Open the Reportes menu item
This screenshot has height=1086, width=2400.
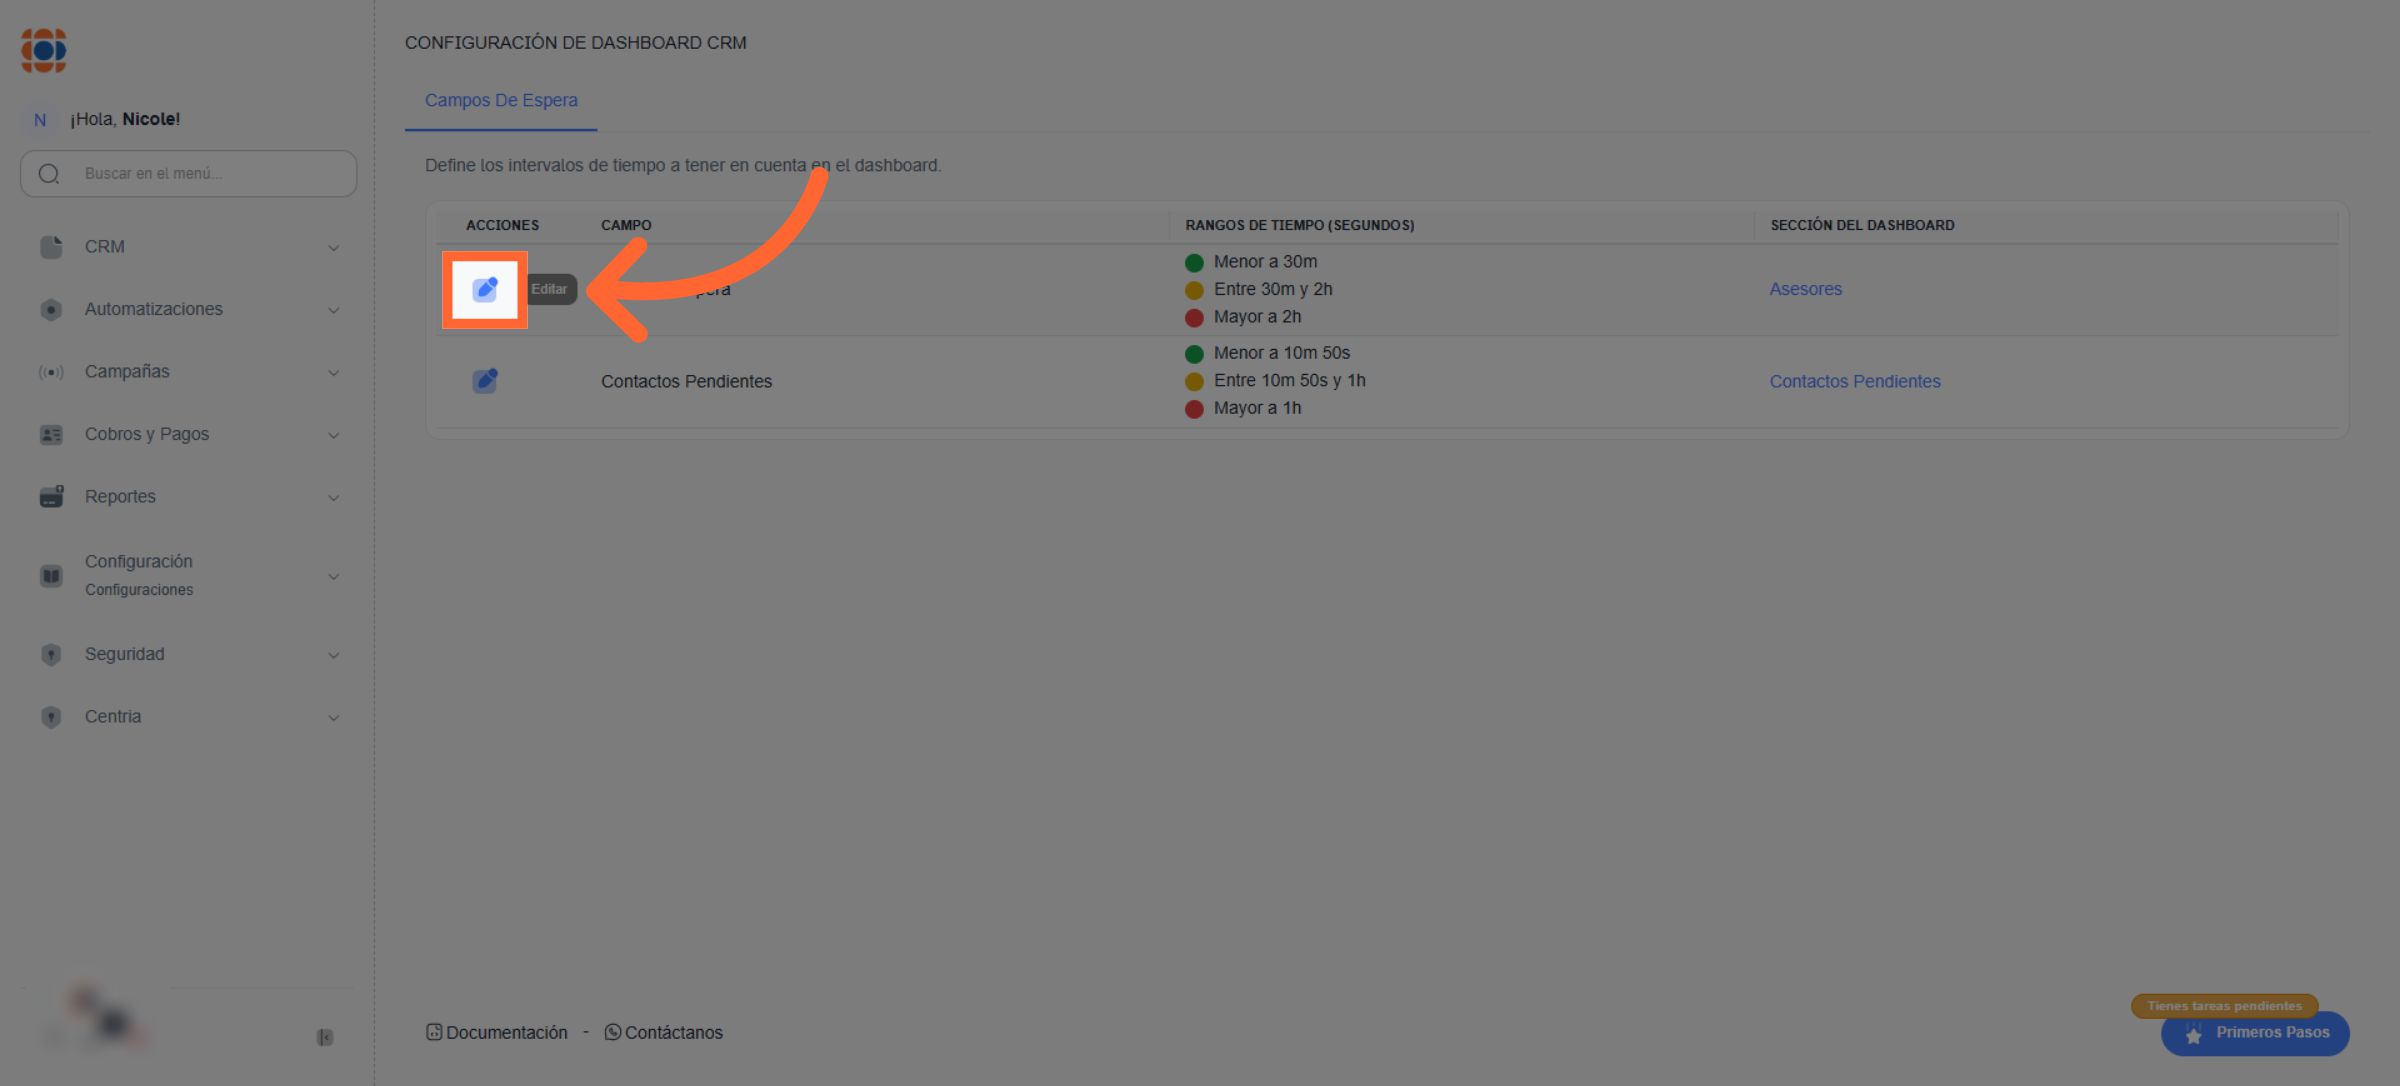120,496
